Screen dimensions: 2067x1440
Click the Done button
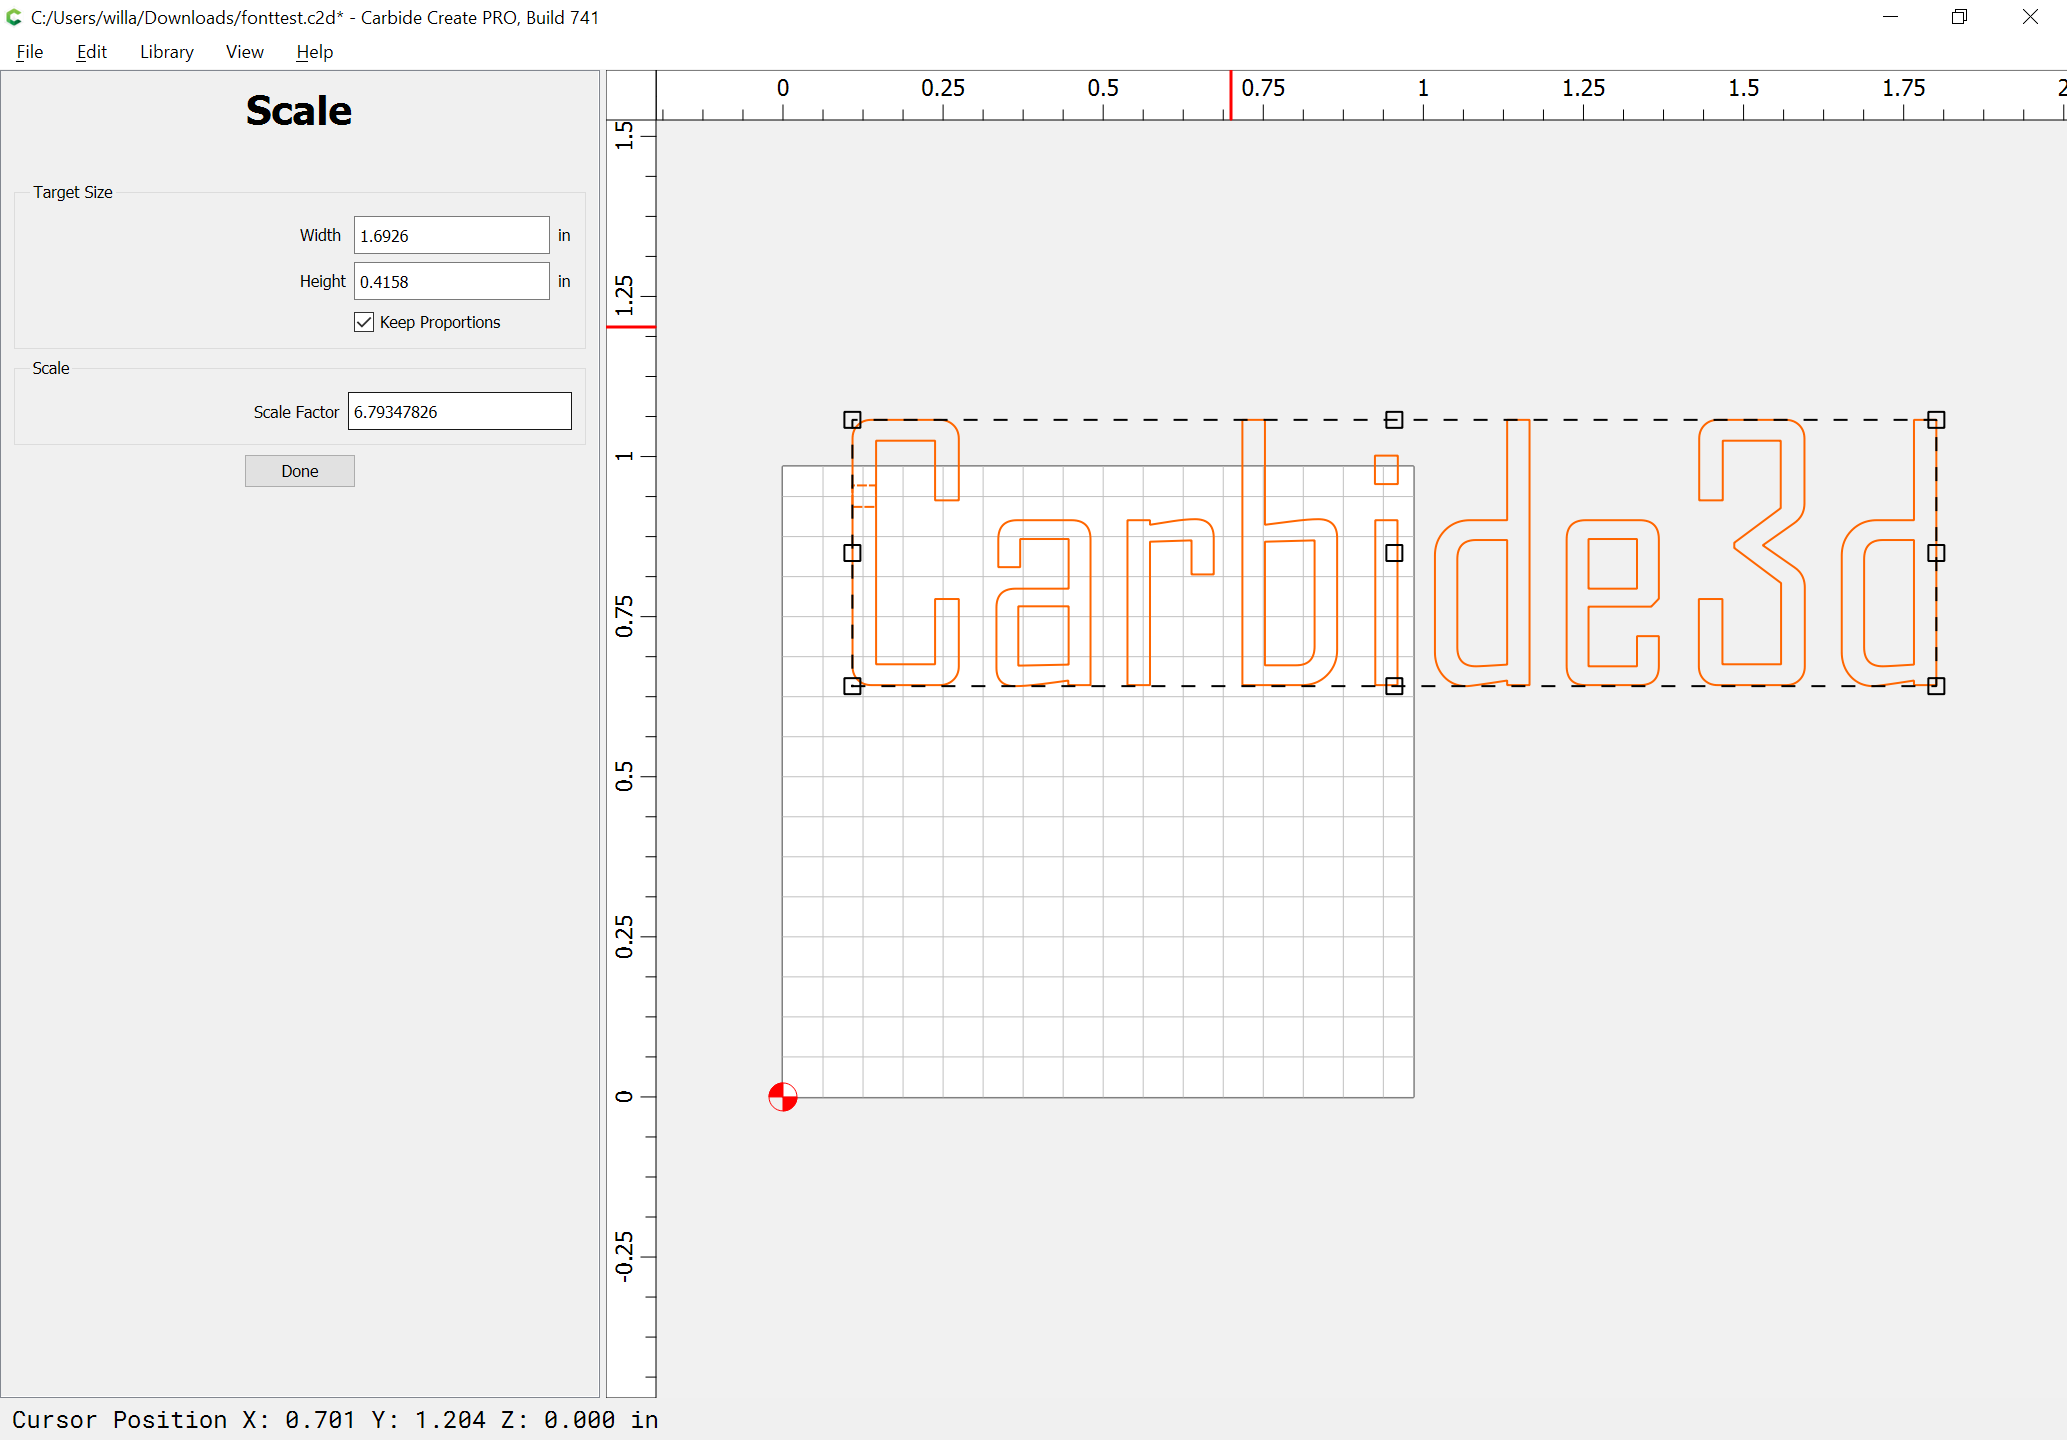[300, 471]
